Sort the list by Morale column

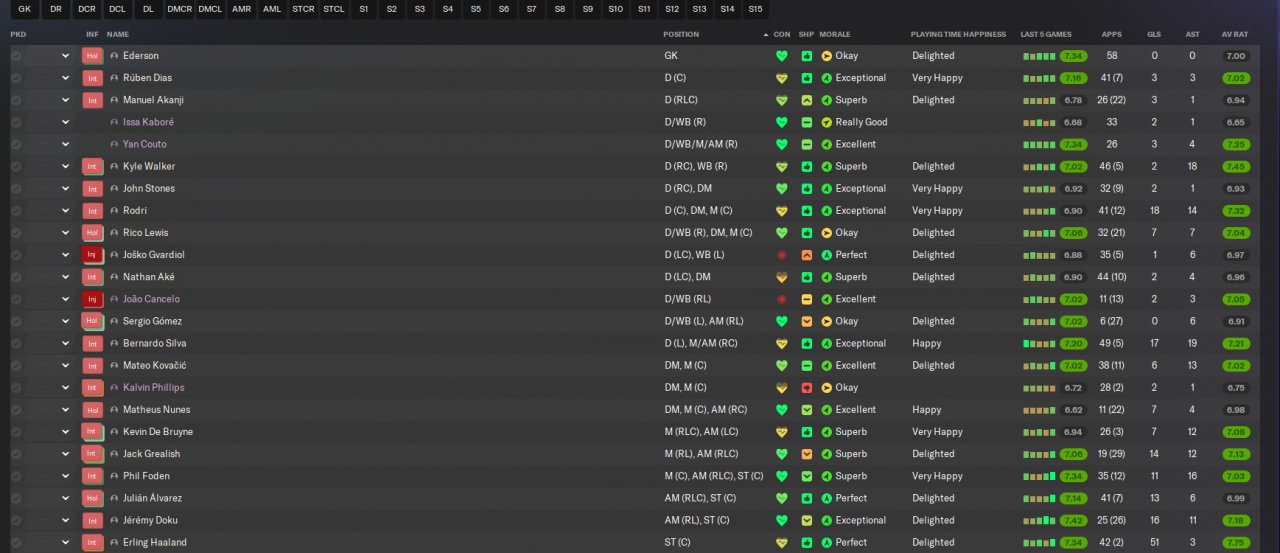click(x=834, y=34)
